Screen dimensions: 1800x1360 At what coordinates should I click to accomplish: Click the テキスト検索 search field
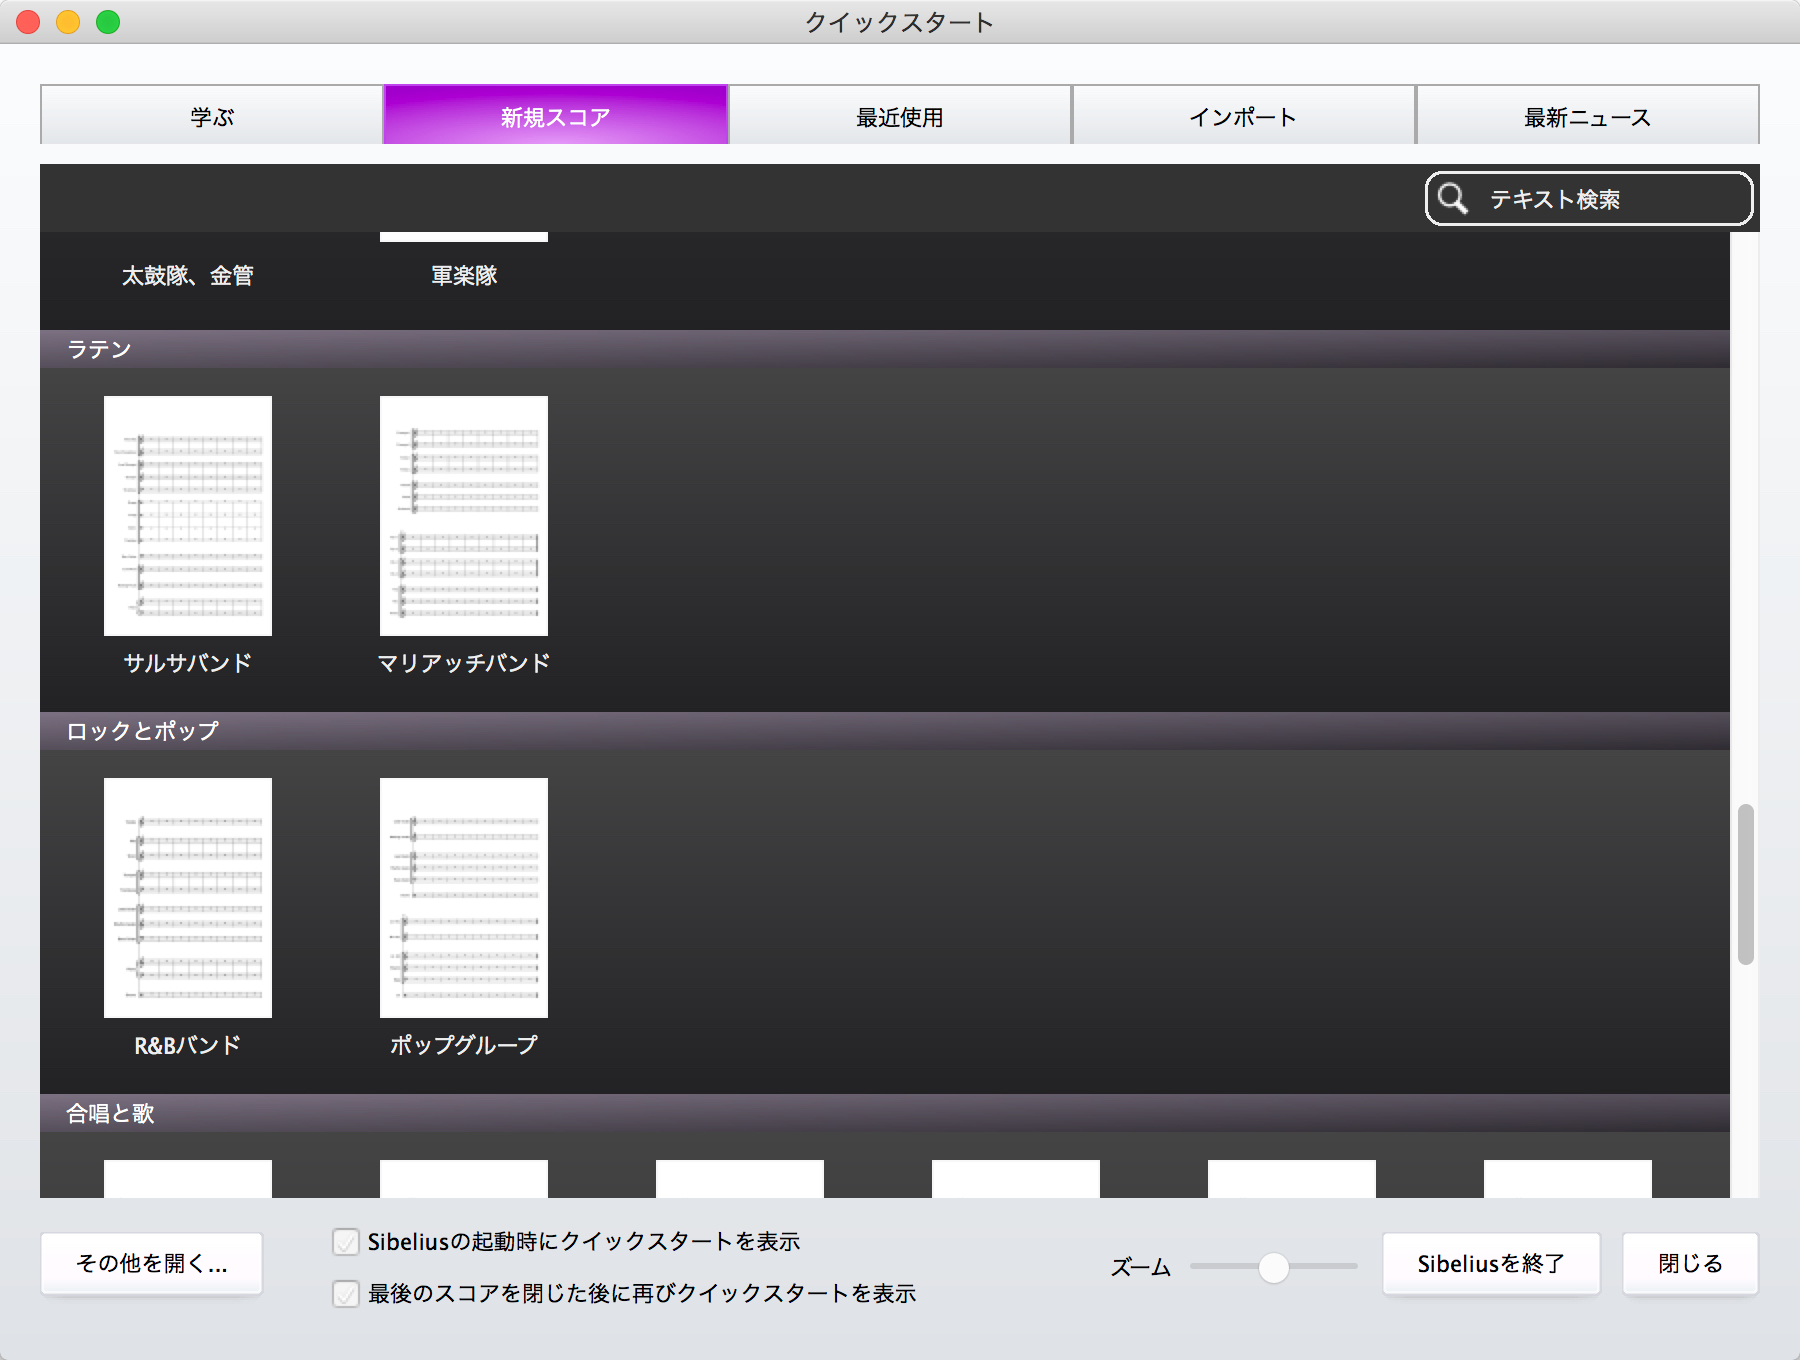click(1589, 199)
